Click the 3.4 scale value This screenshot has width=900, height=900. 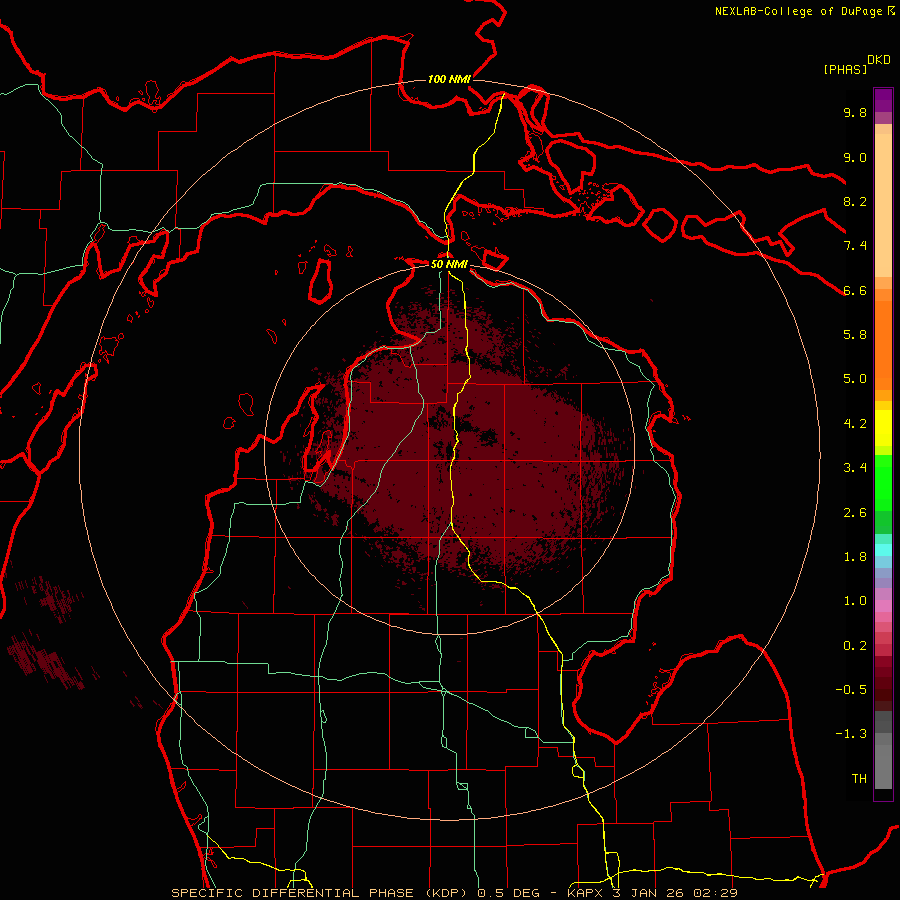(x=855, y=468)
